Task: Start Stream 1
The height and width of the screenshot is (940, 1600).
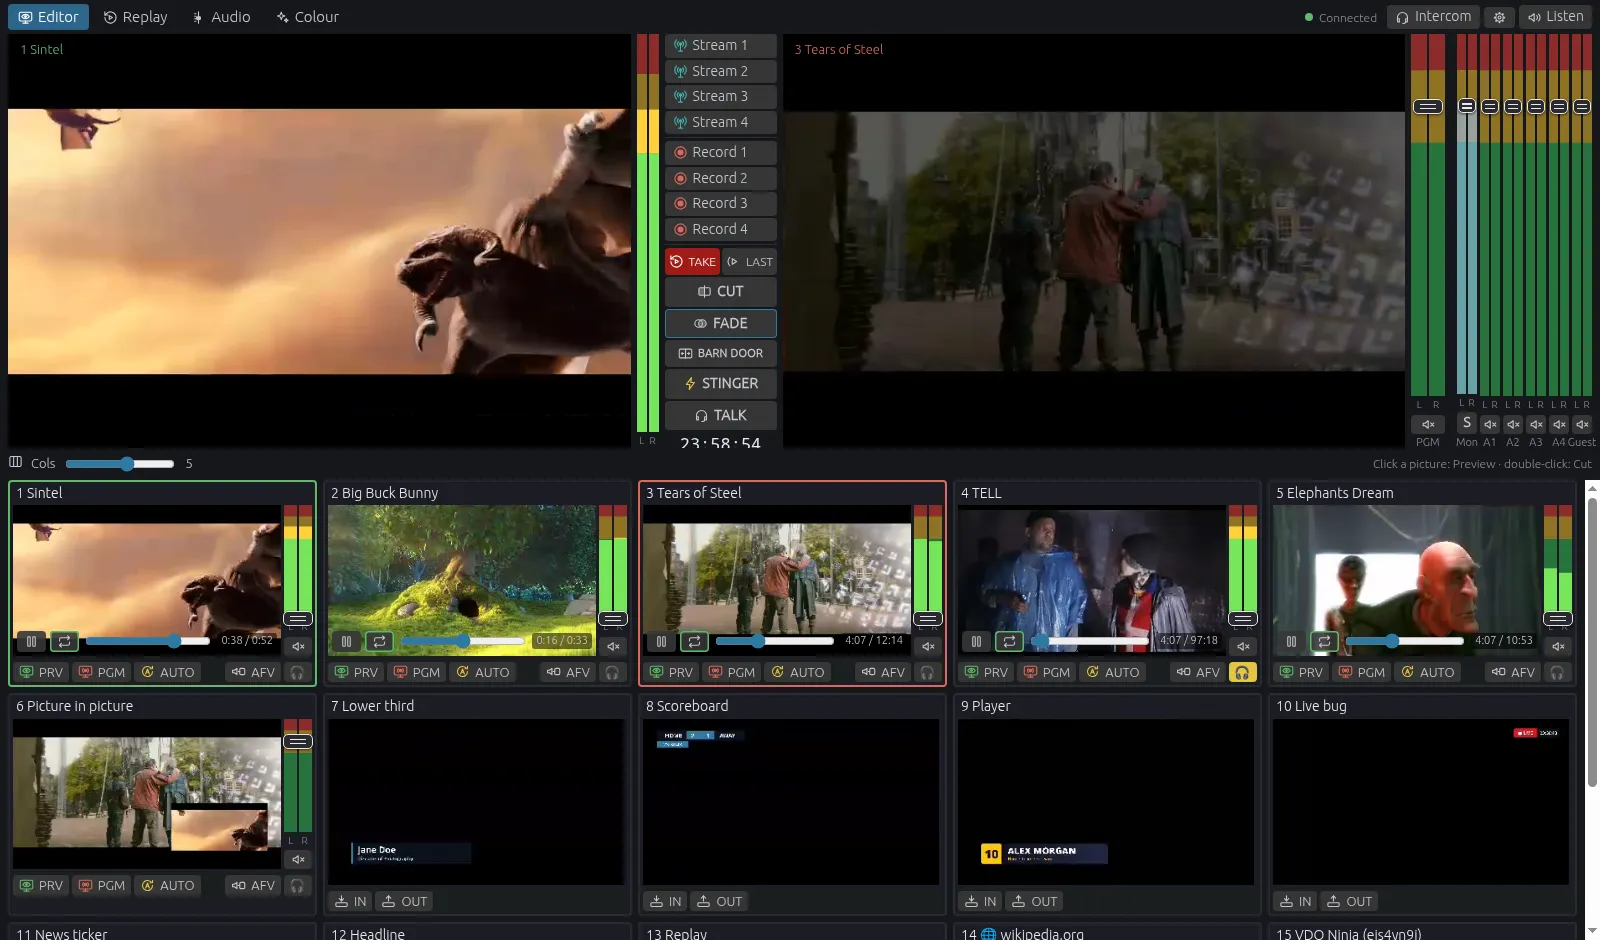Action: 721,45
